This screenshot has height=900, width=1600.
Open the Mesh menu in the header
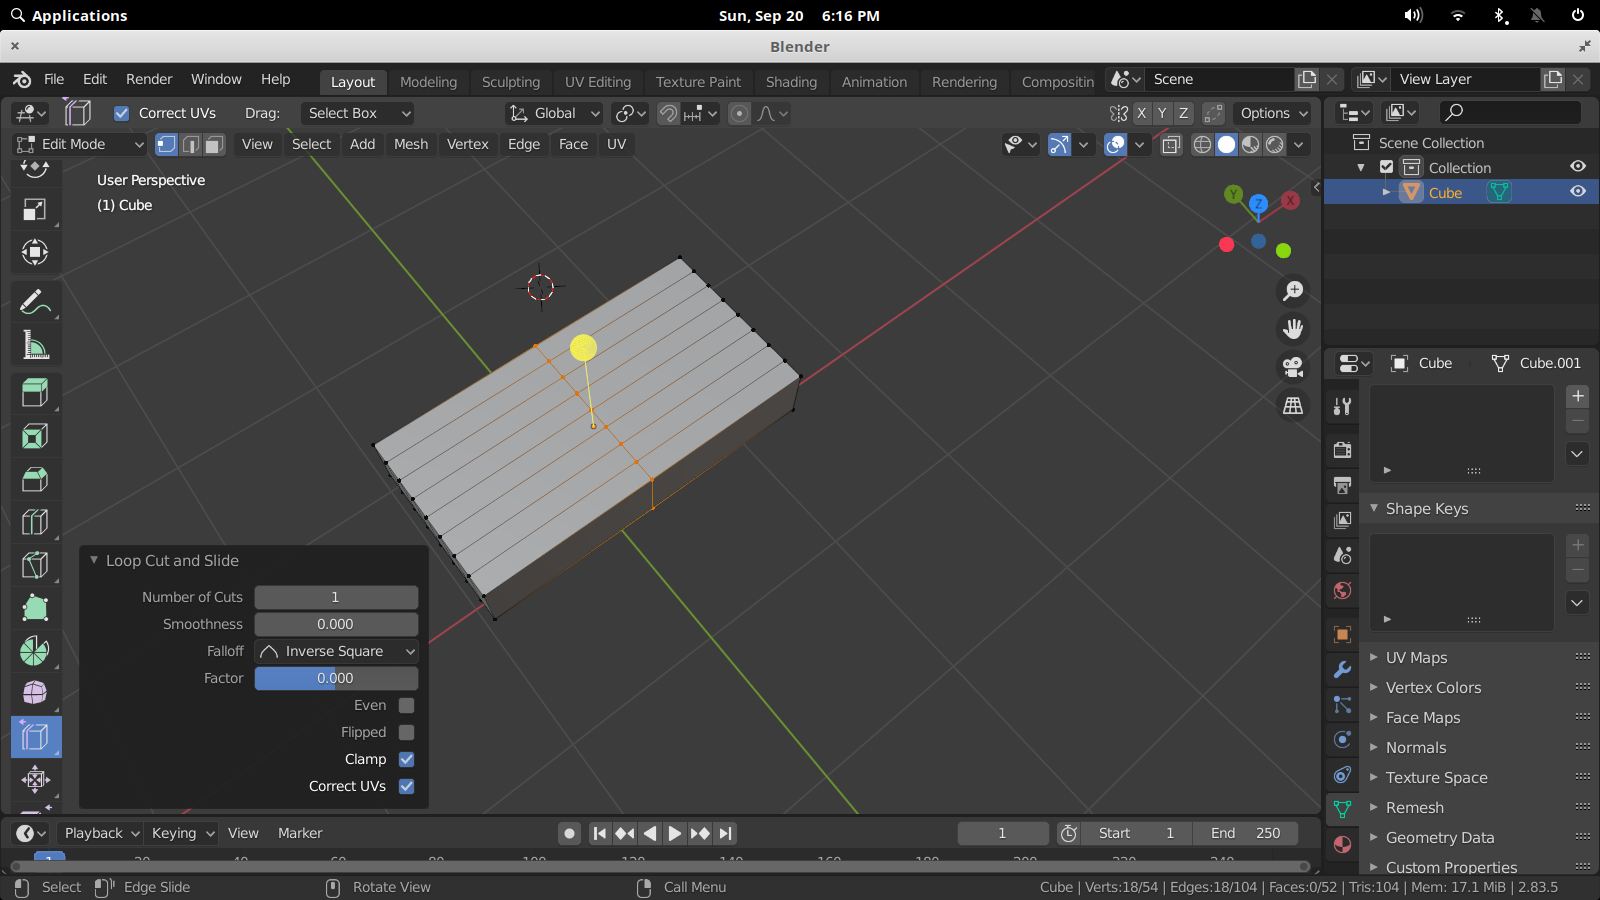410,144
